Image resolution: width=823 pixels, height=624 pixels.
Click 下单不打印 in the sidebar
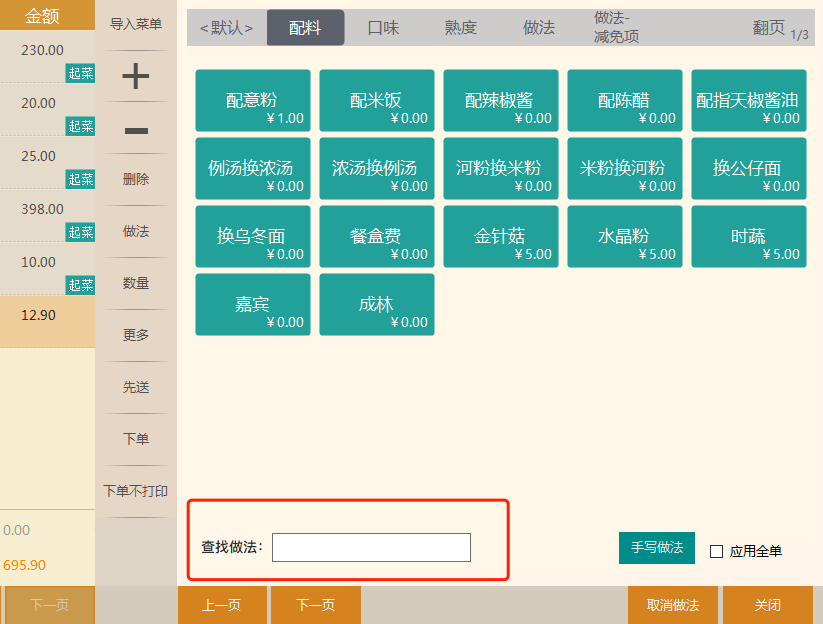[x=136, y=492]
